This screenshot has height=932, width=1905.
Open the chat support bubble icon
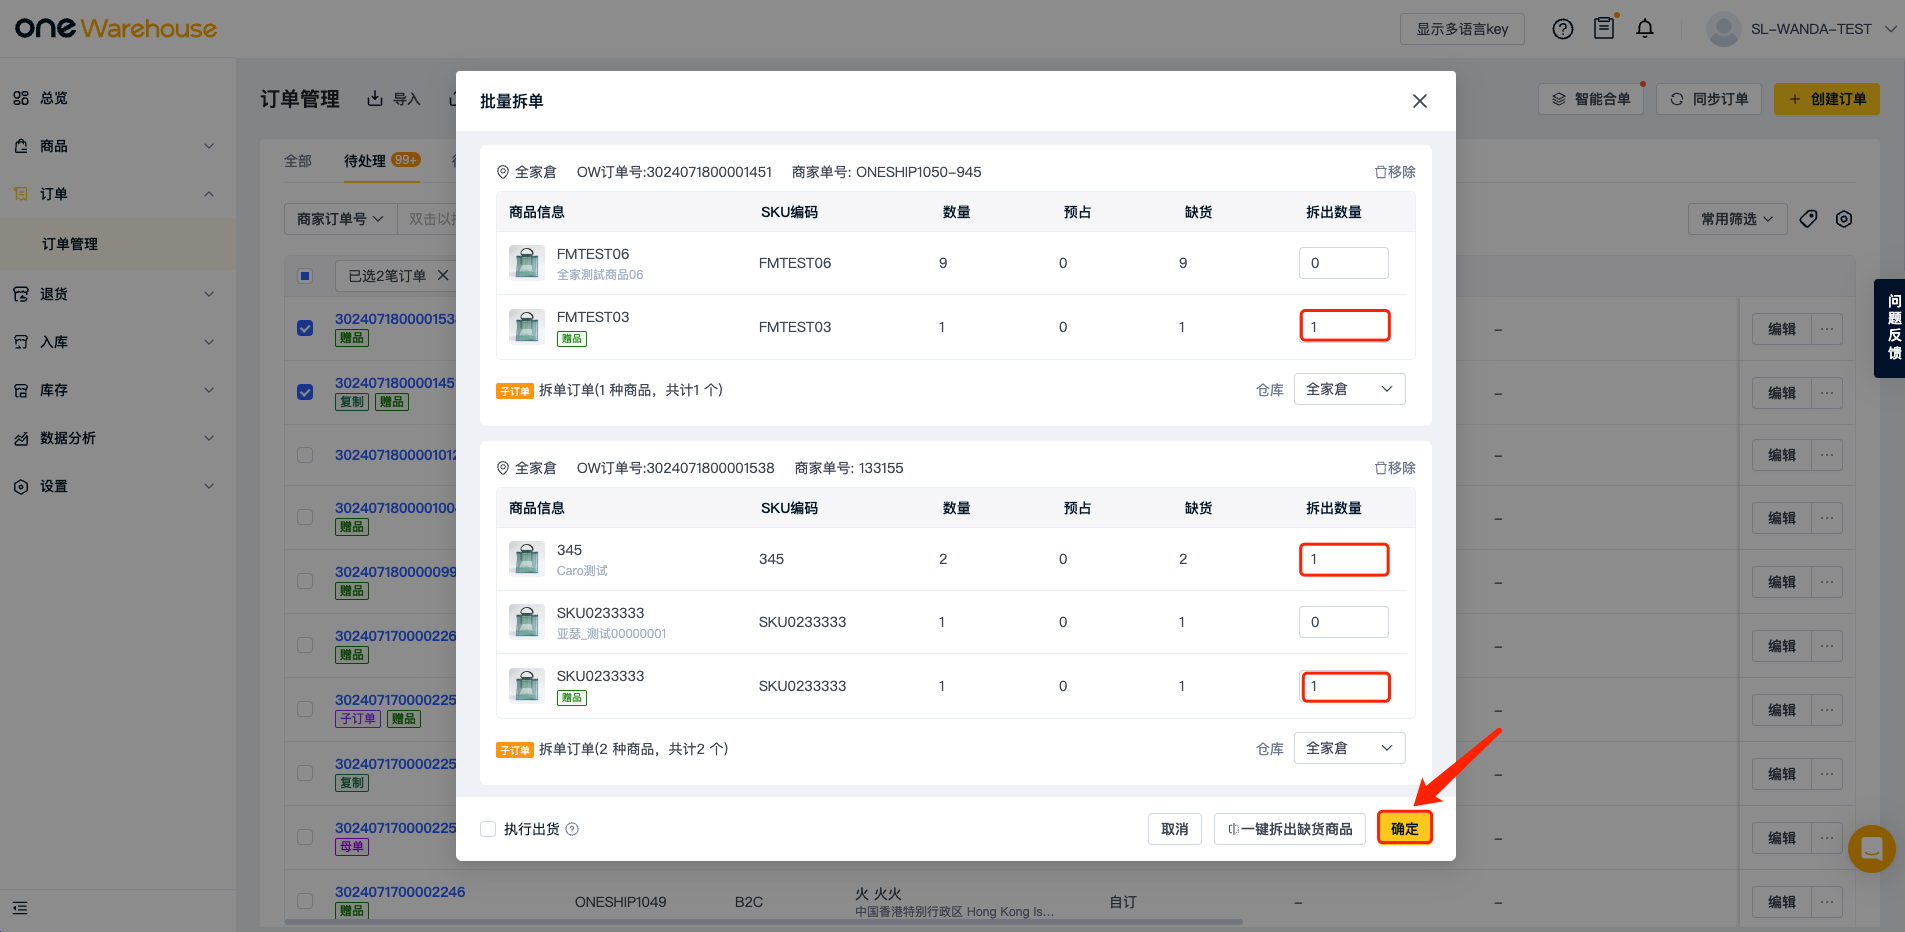coord(1871,849)
